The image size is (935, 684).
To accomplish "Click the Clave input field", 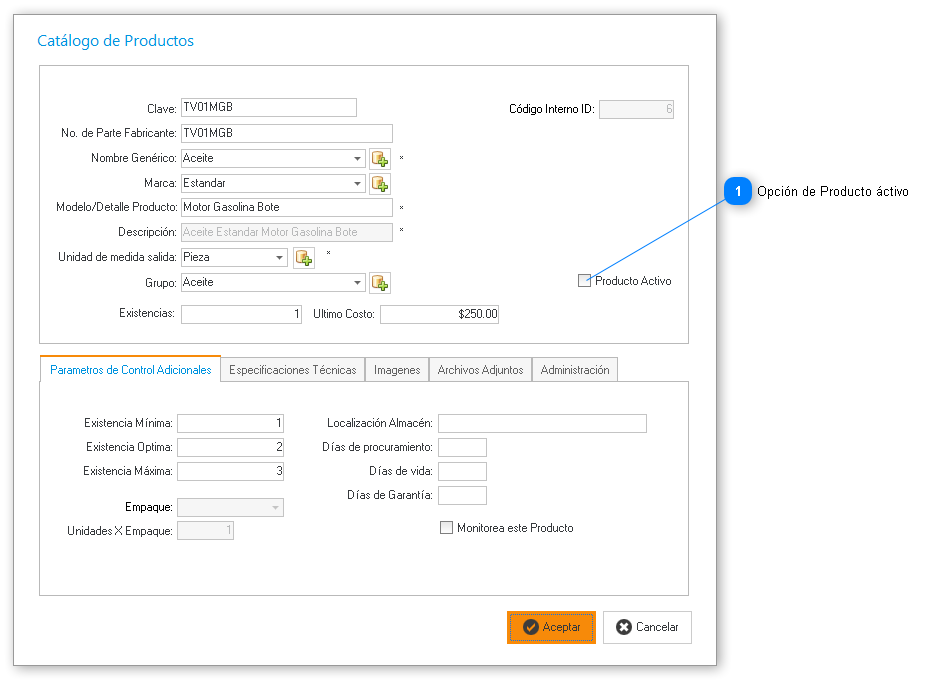I will [267, 108].
